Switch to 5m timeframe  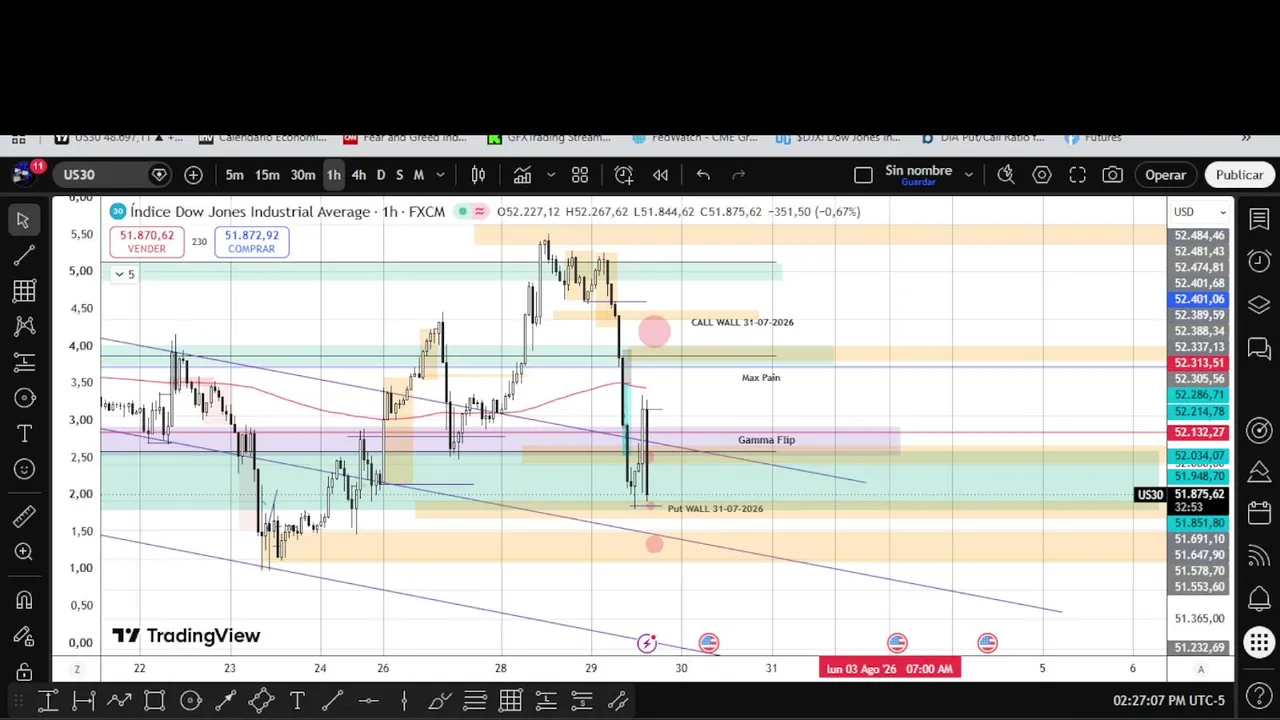point(234,175)
